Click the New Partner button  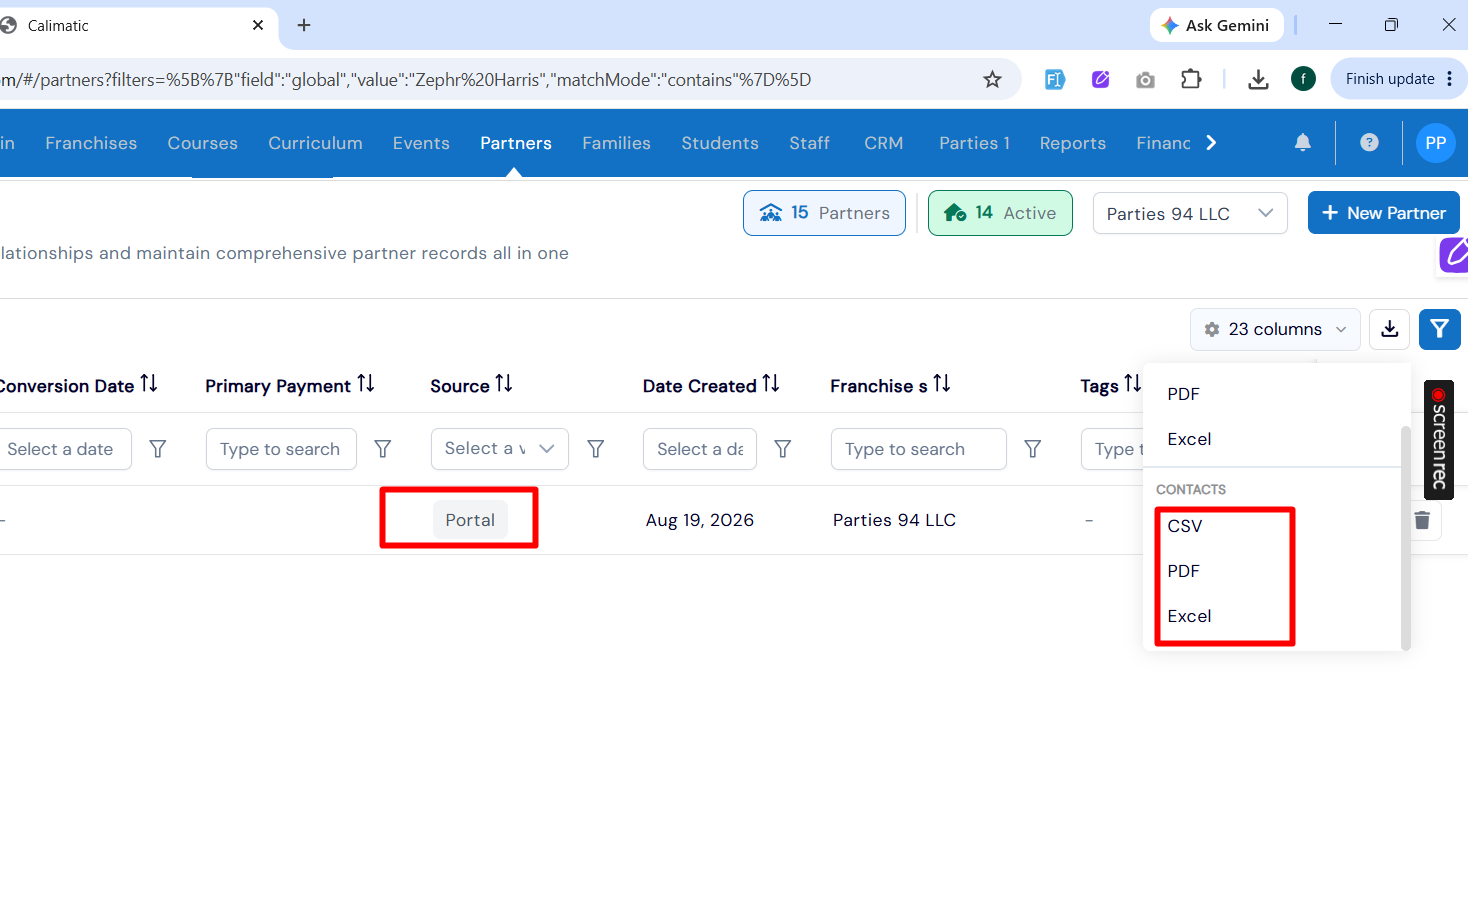point(1384,213)
